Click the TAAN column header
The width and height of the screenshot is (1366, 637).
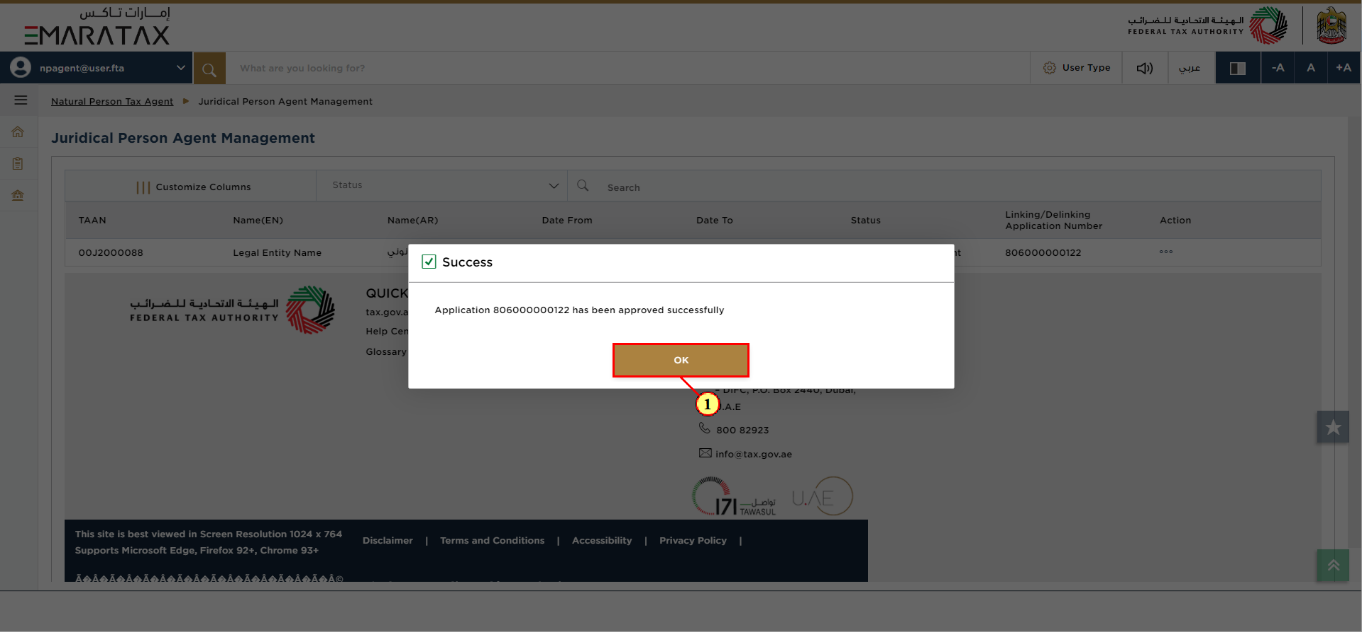pyautogui.click(x=92, y=220)
